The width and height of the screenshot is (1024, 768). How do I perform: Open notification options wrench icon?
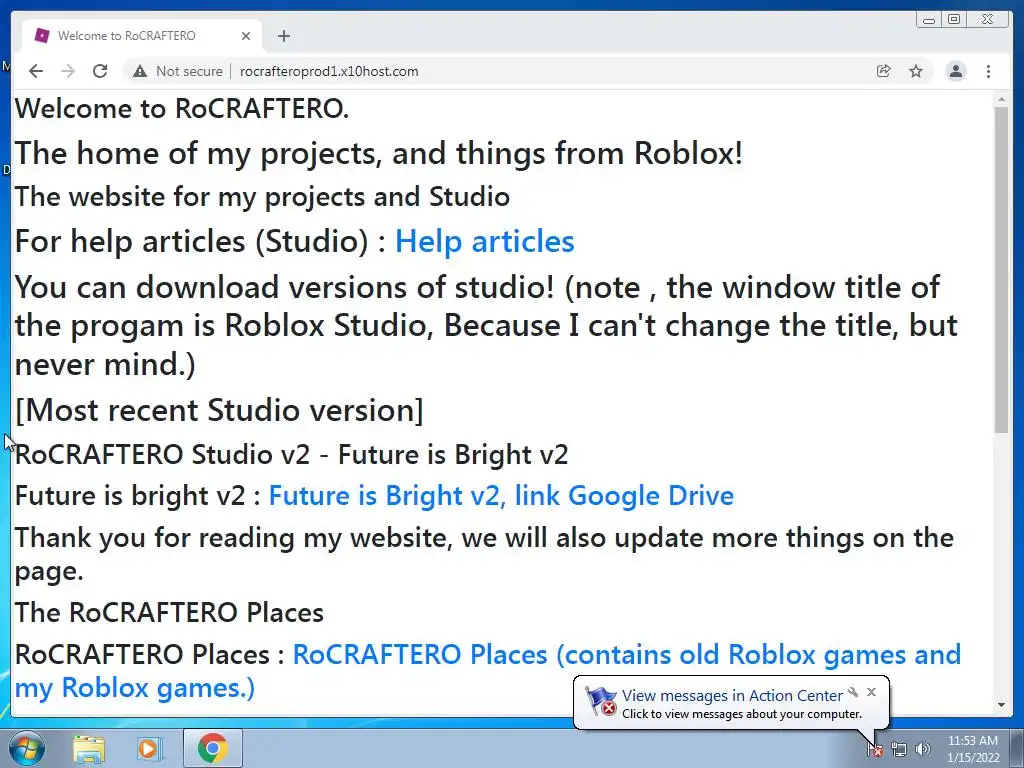click(x=853, y=692)
